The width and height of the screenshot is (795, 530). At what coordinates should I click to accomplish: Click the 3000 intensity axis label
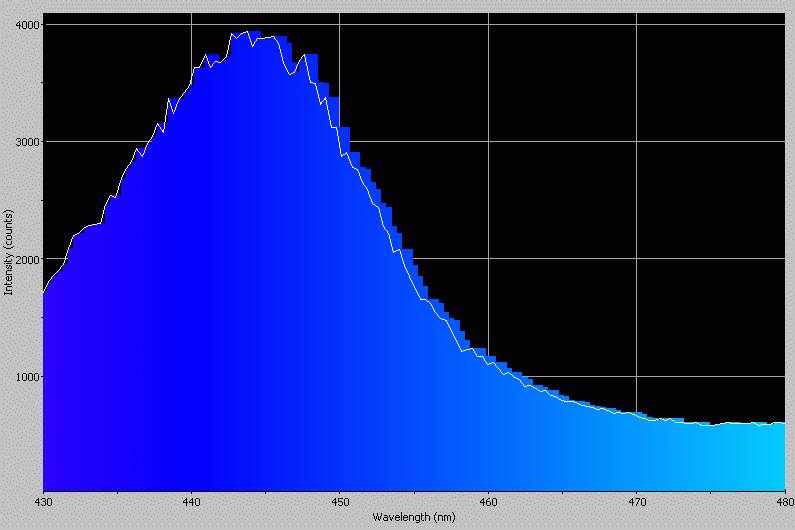[x=27, y=142]
